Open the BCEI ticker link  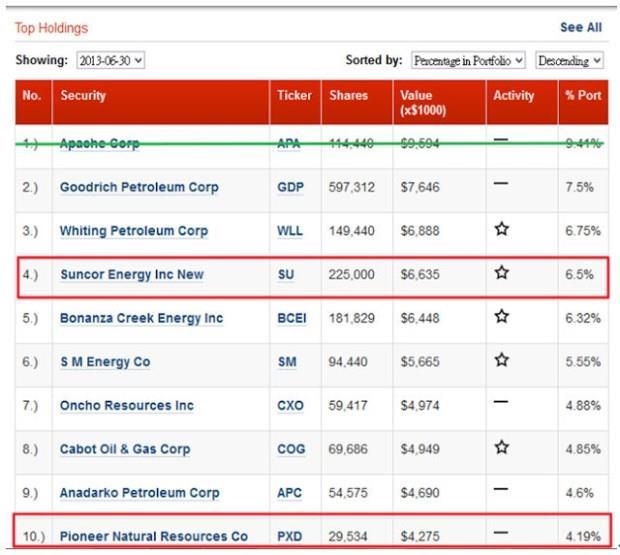pos(292,318)
